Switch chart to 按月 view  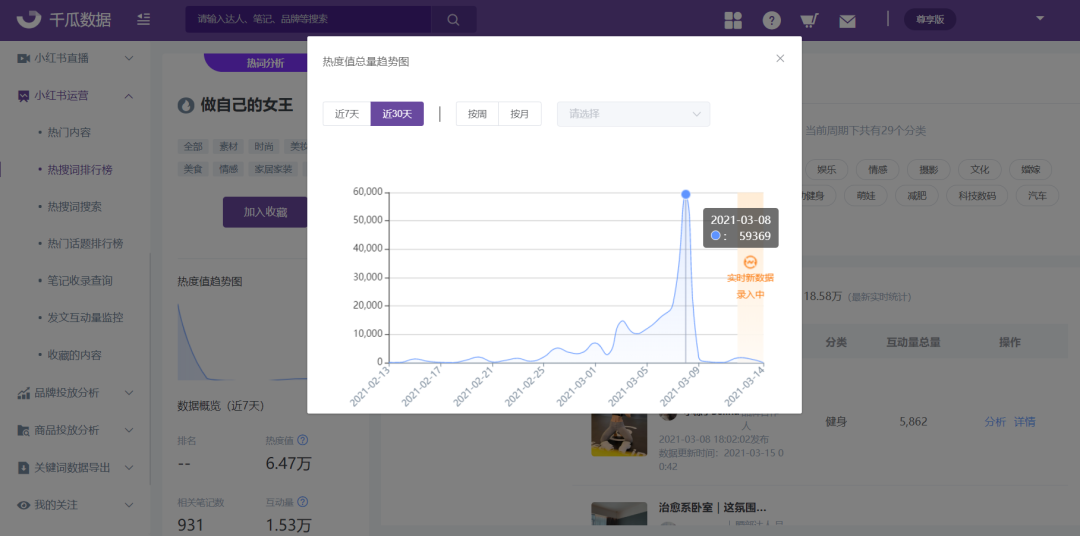click(519, 114)
